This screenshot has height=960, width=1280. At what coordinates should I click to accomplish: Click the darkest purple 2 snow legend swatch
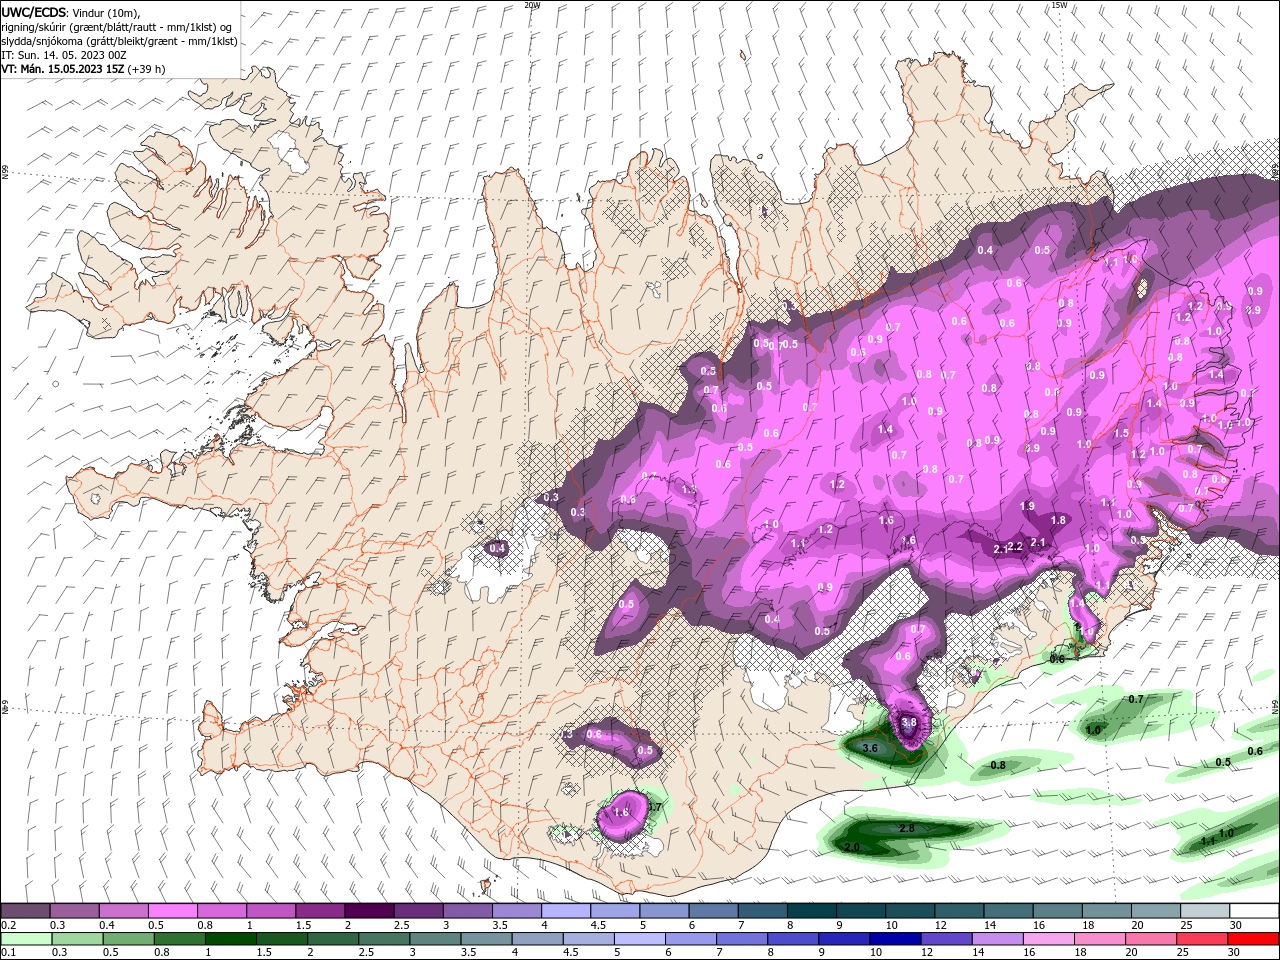click(369, 911)
